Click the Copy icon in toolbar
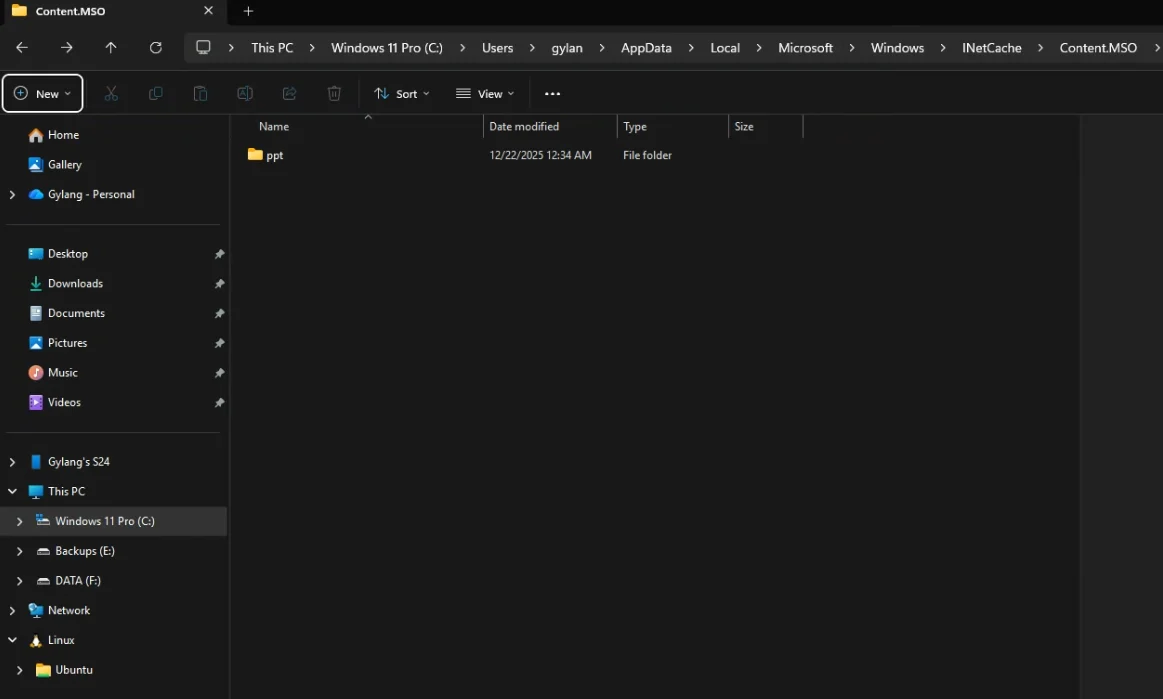 (156, 93)
